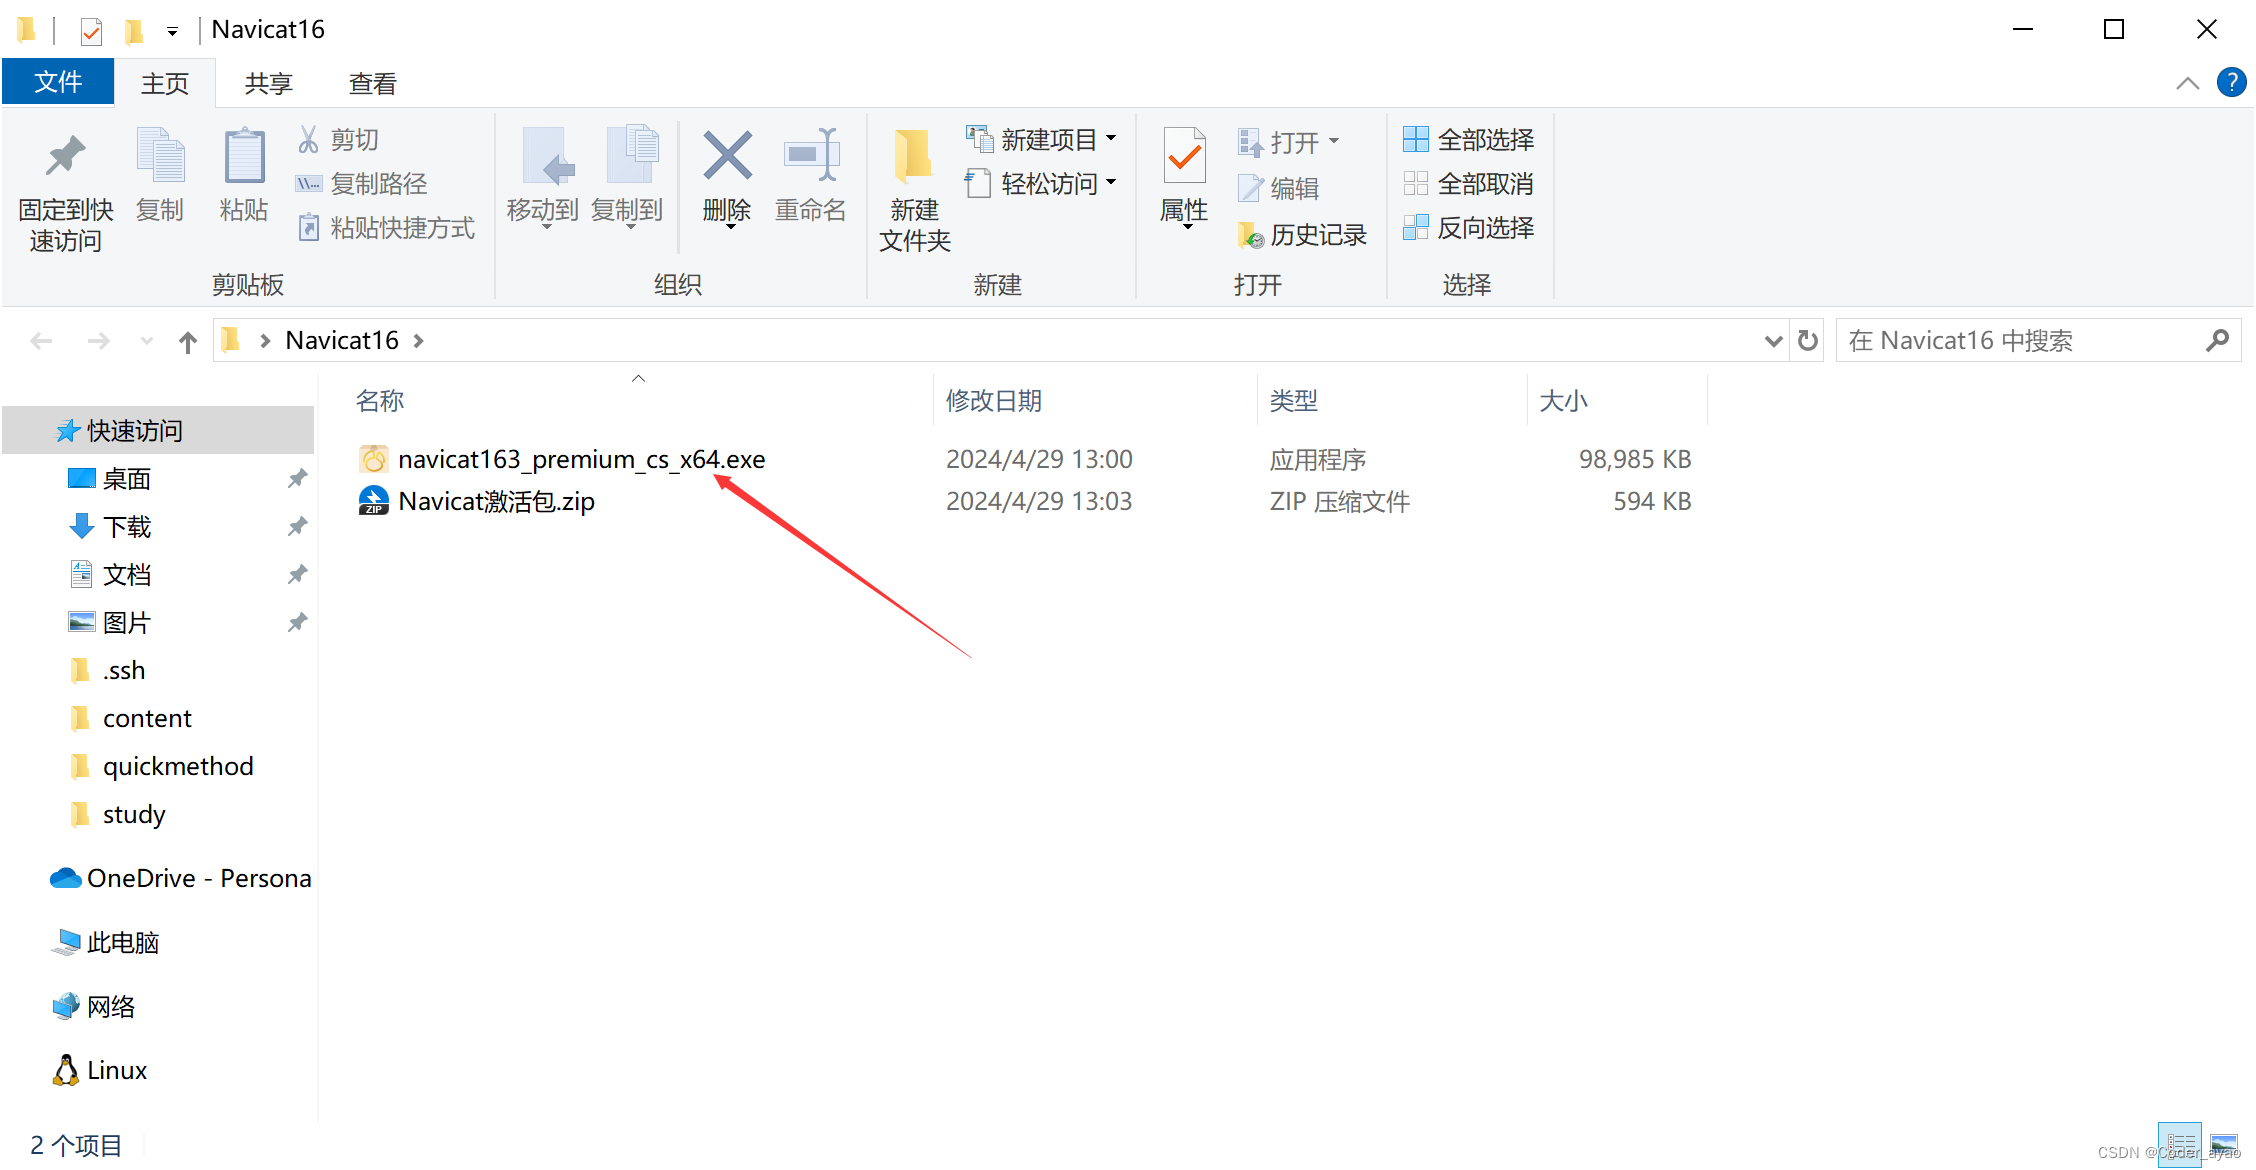2256x1170 pixels.
Task: Edit the selected file
Action: coord(1279,188)
